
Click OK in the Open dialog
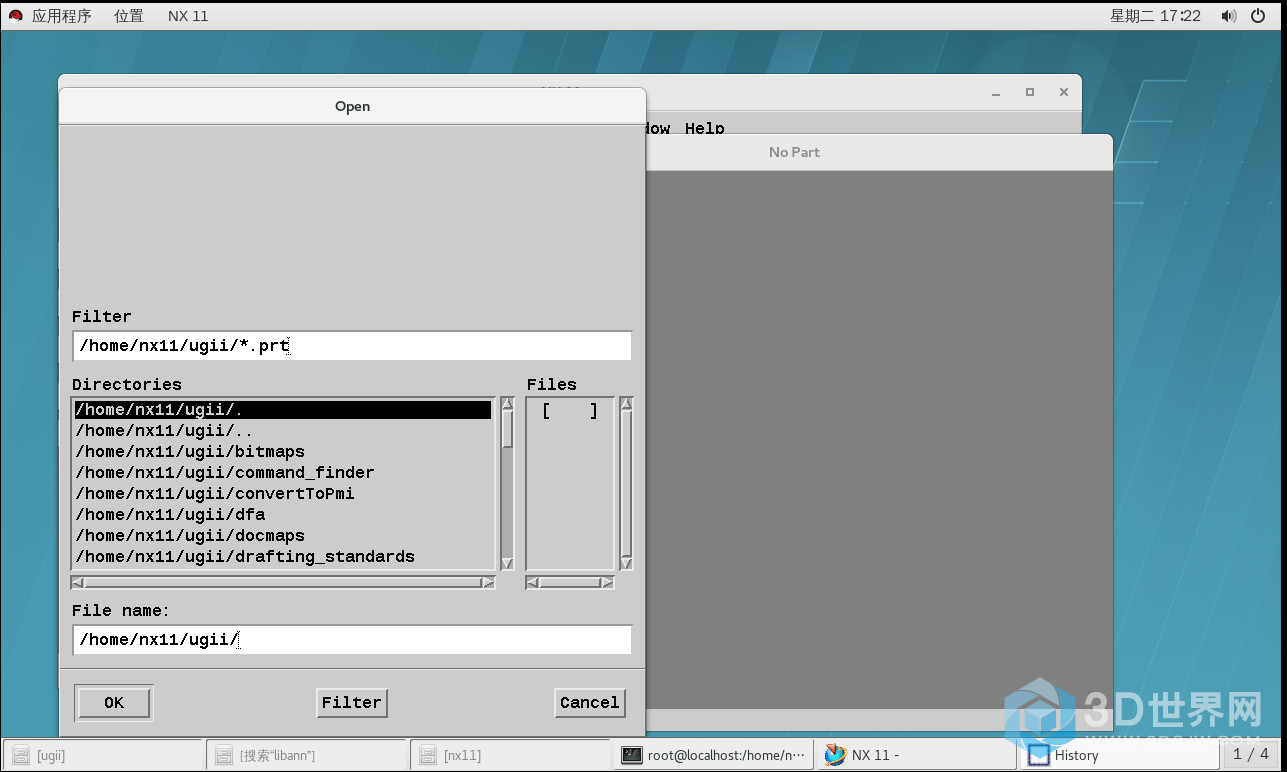114,703
